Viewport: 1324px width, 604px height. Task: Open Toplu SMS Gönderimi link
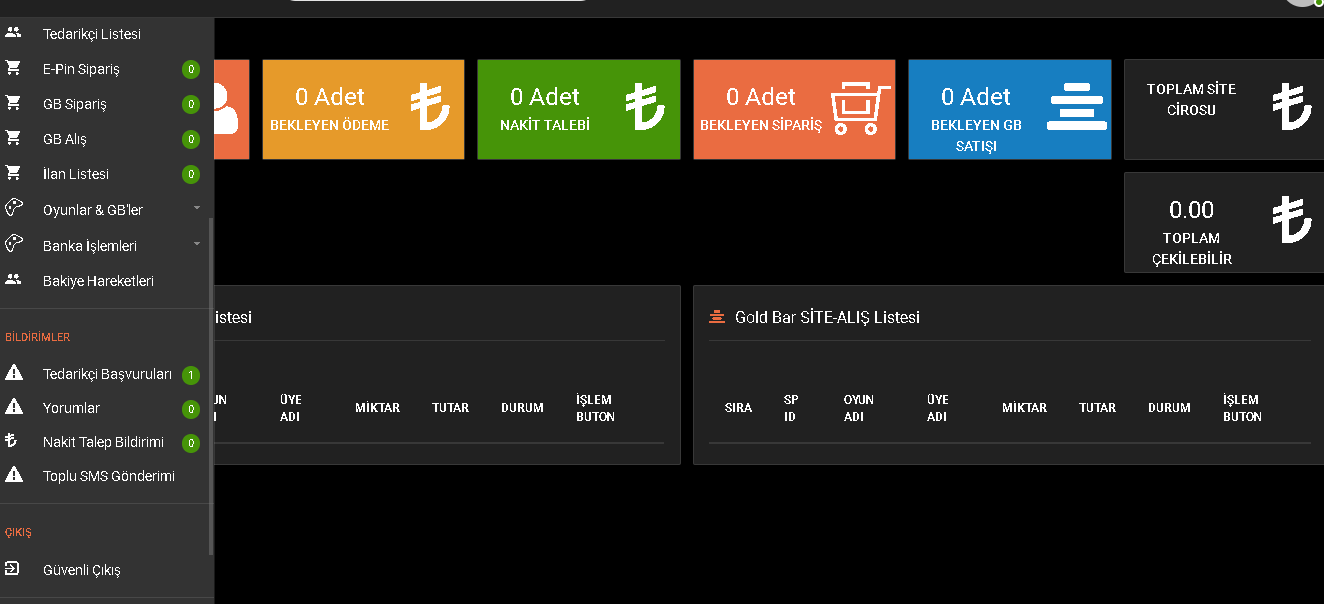pyautogui.click(x=109, y=476)
